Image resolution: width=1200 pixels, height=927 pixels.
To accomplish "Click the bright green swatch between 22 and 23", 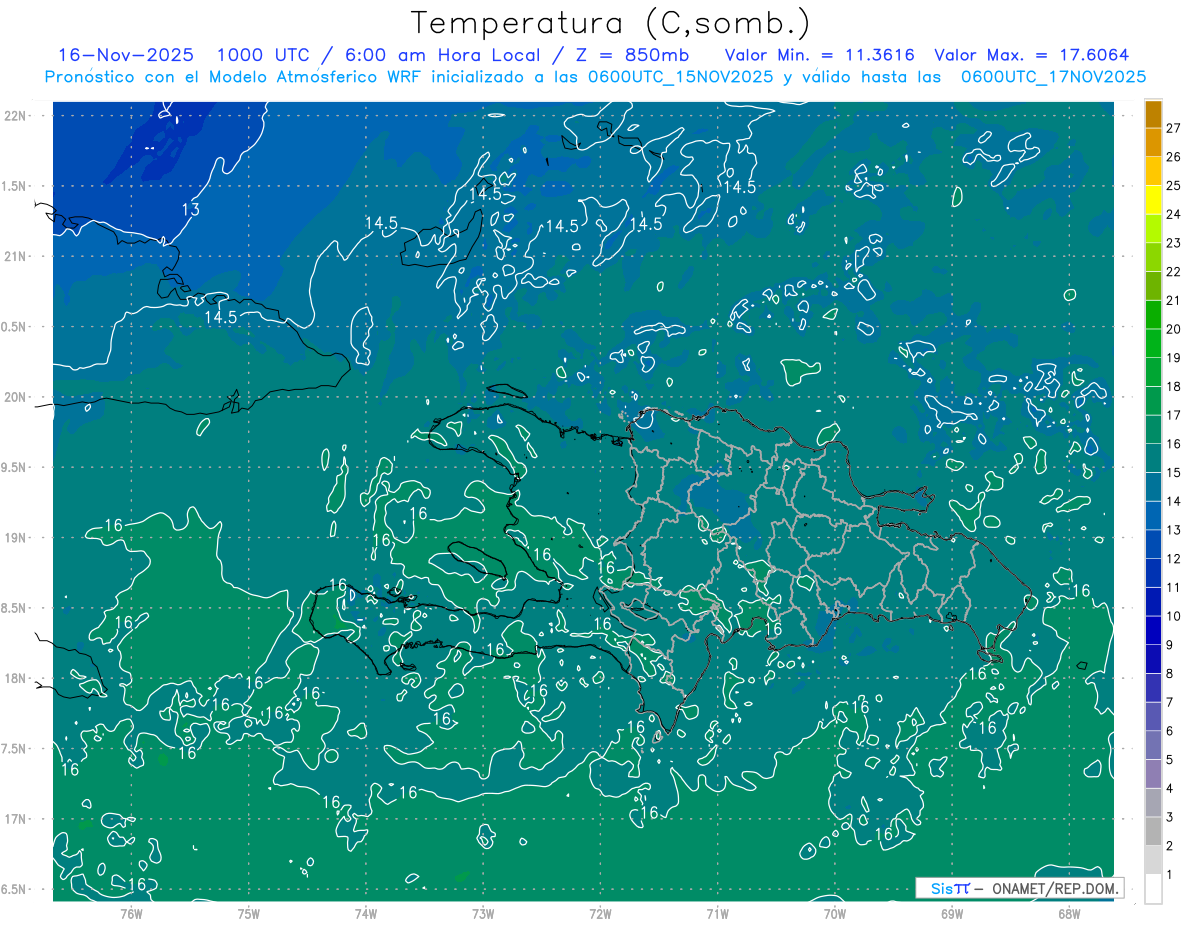I will (x=1153, y=257).
